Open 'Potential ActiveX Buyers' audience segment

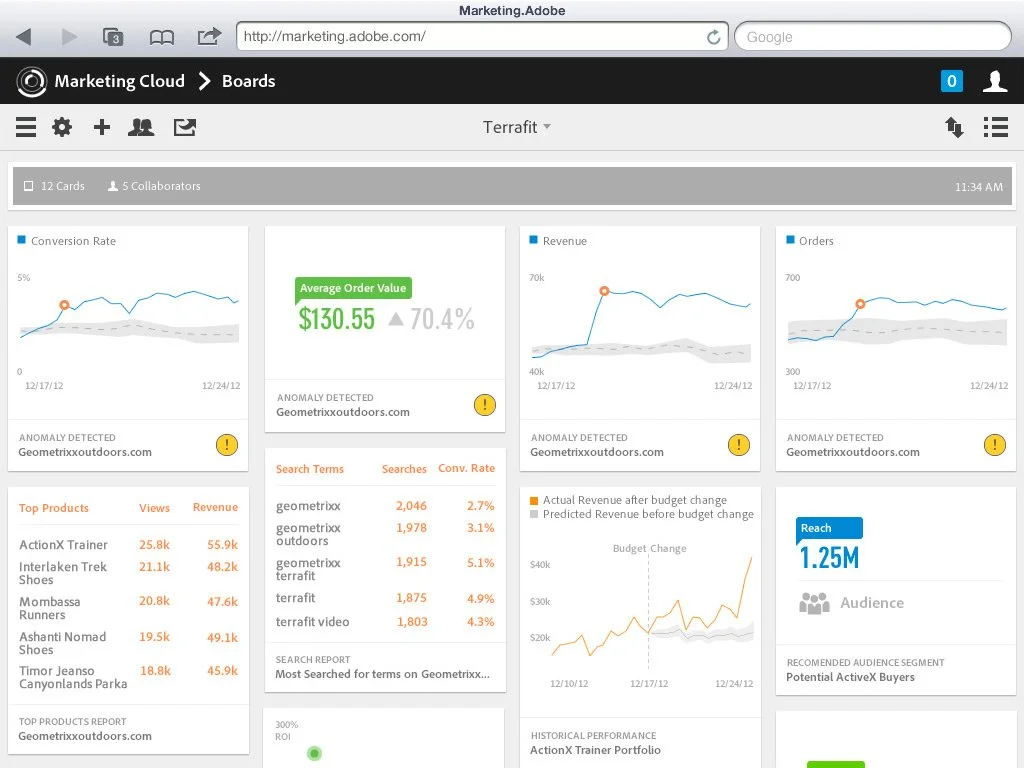click(850, 677)
